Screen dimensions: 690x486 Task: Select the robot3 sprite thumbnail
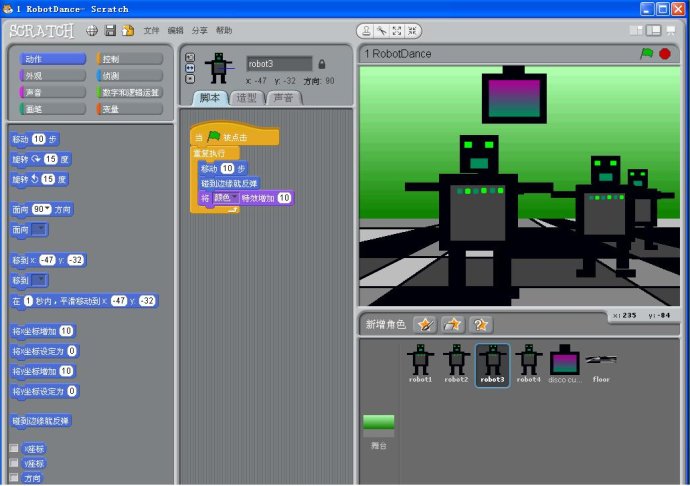click(x=492, y=365)
